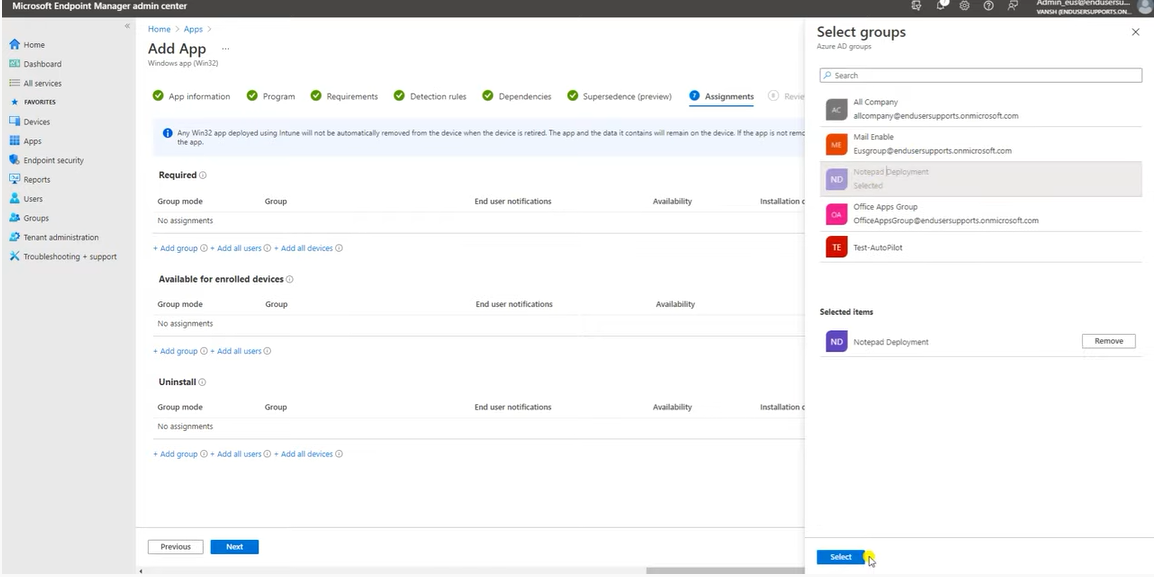Open the Tenant administration icon
1154x577 pixels.
15,237
